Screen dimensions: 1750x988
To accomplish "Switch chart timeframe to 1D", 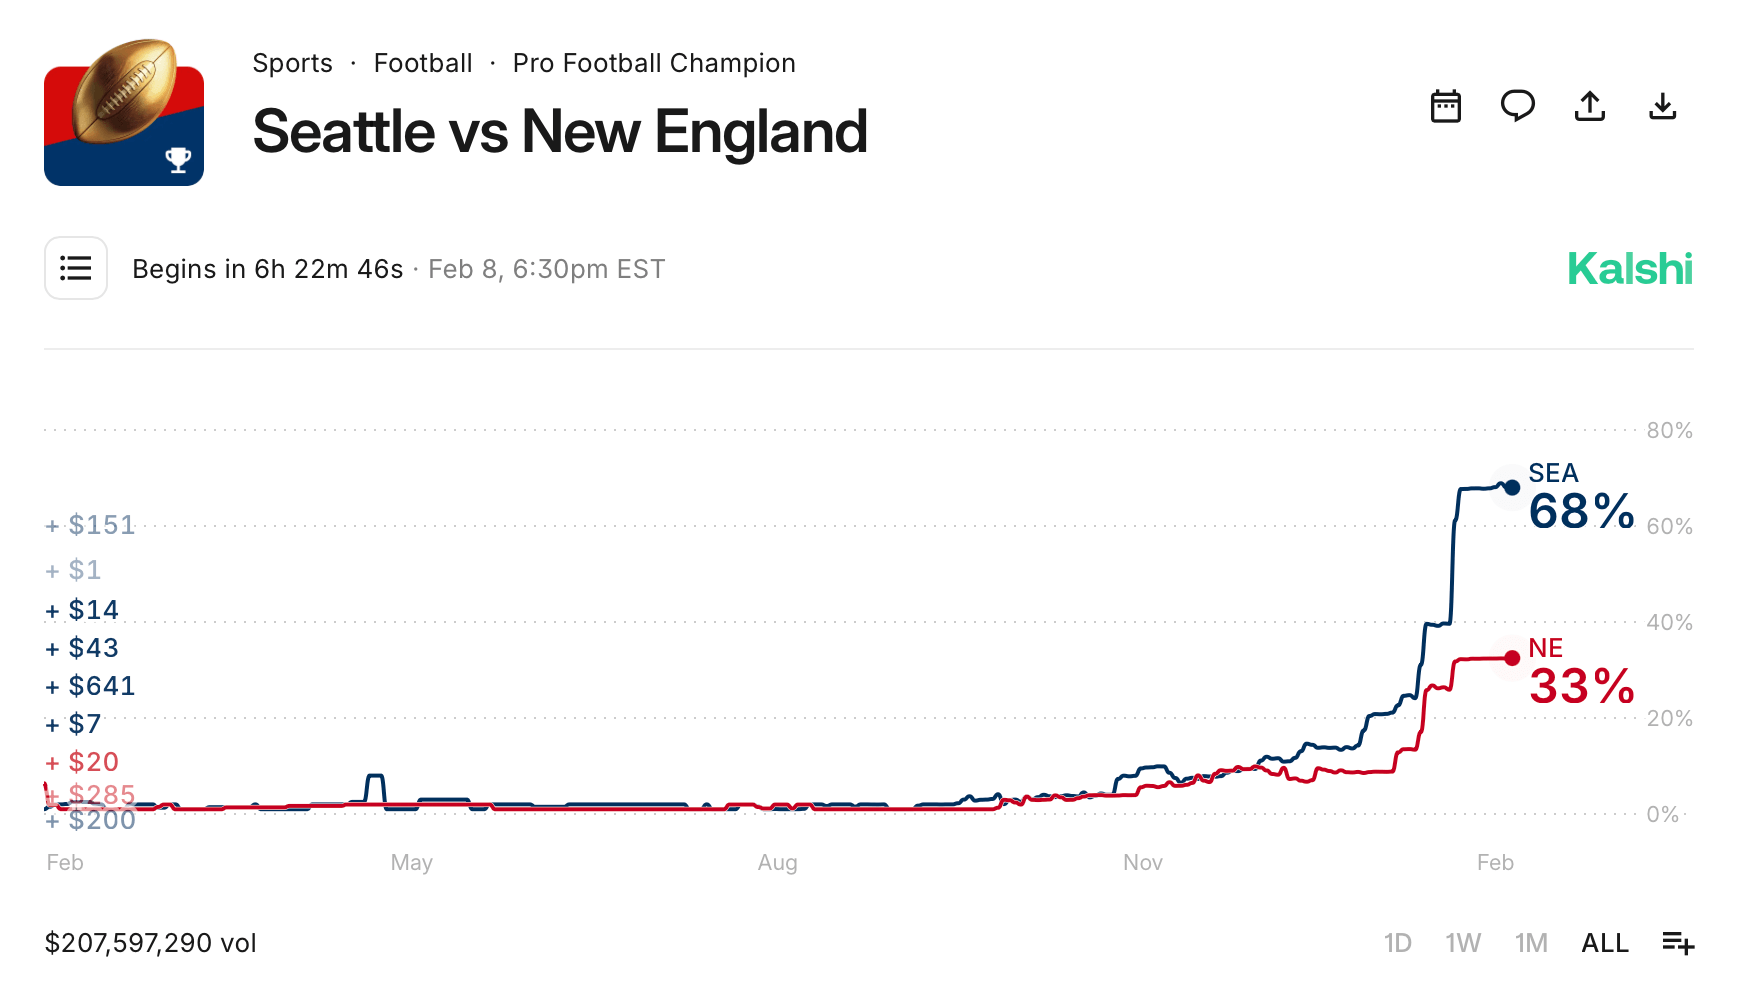I will coord(1398,942).
